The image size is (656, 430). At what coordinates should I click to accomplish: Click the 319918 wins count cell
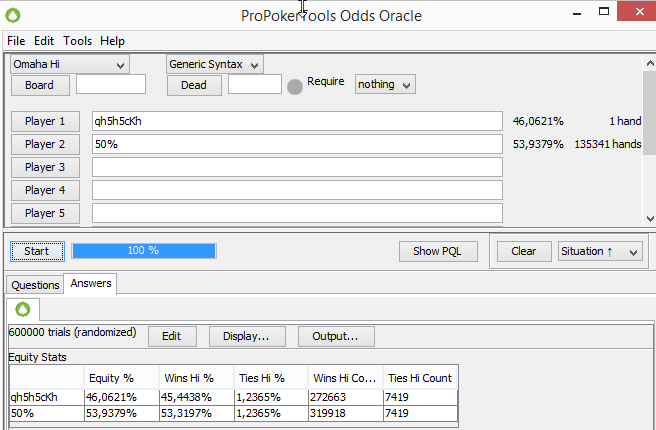click(345, 413)
